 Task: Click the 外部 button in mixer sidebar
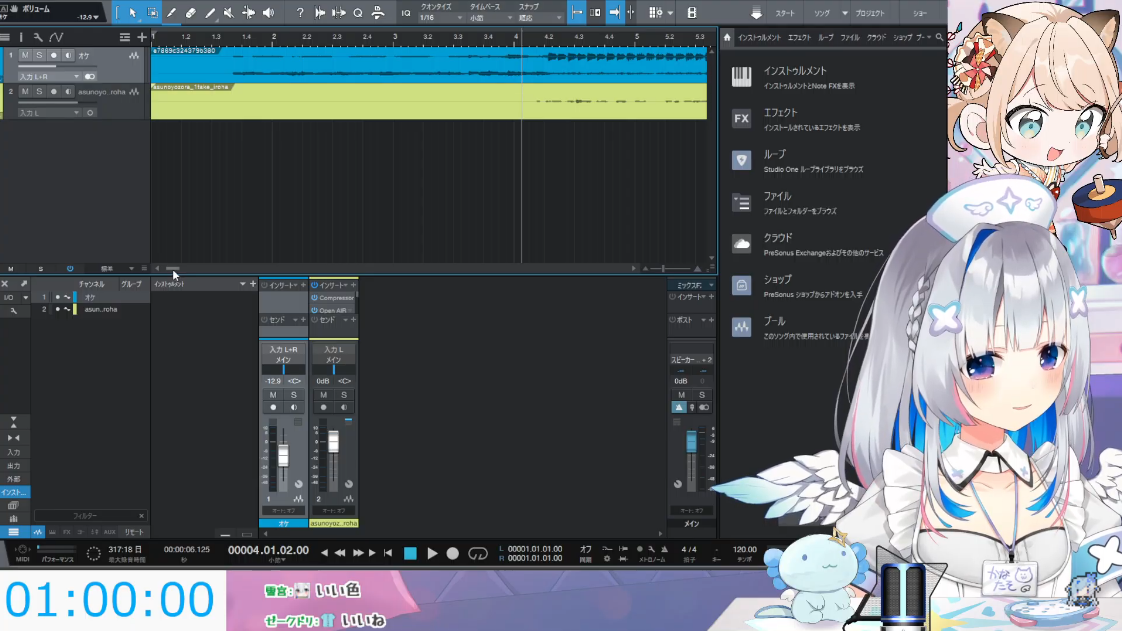point(14,479)
